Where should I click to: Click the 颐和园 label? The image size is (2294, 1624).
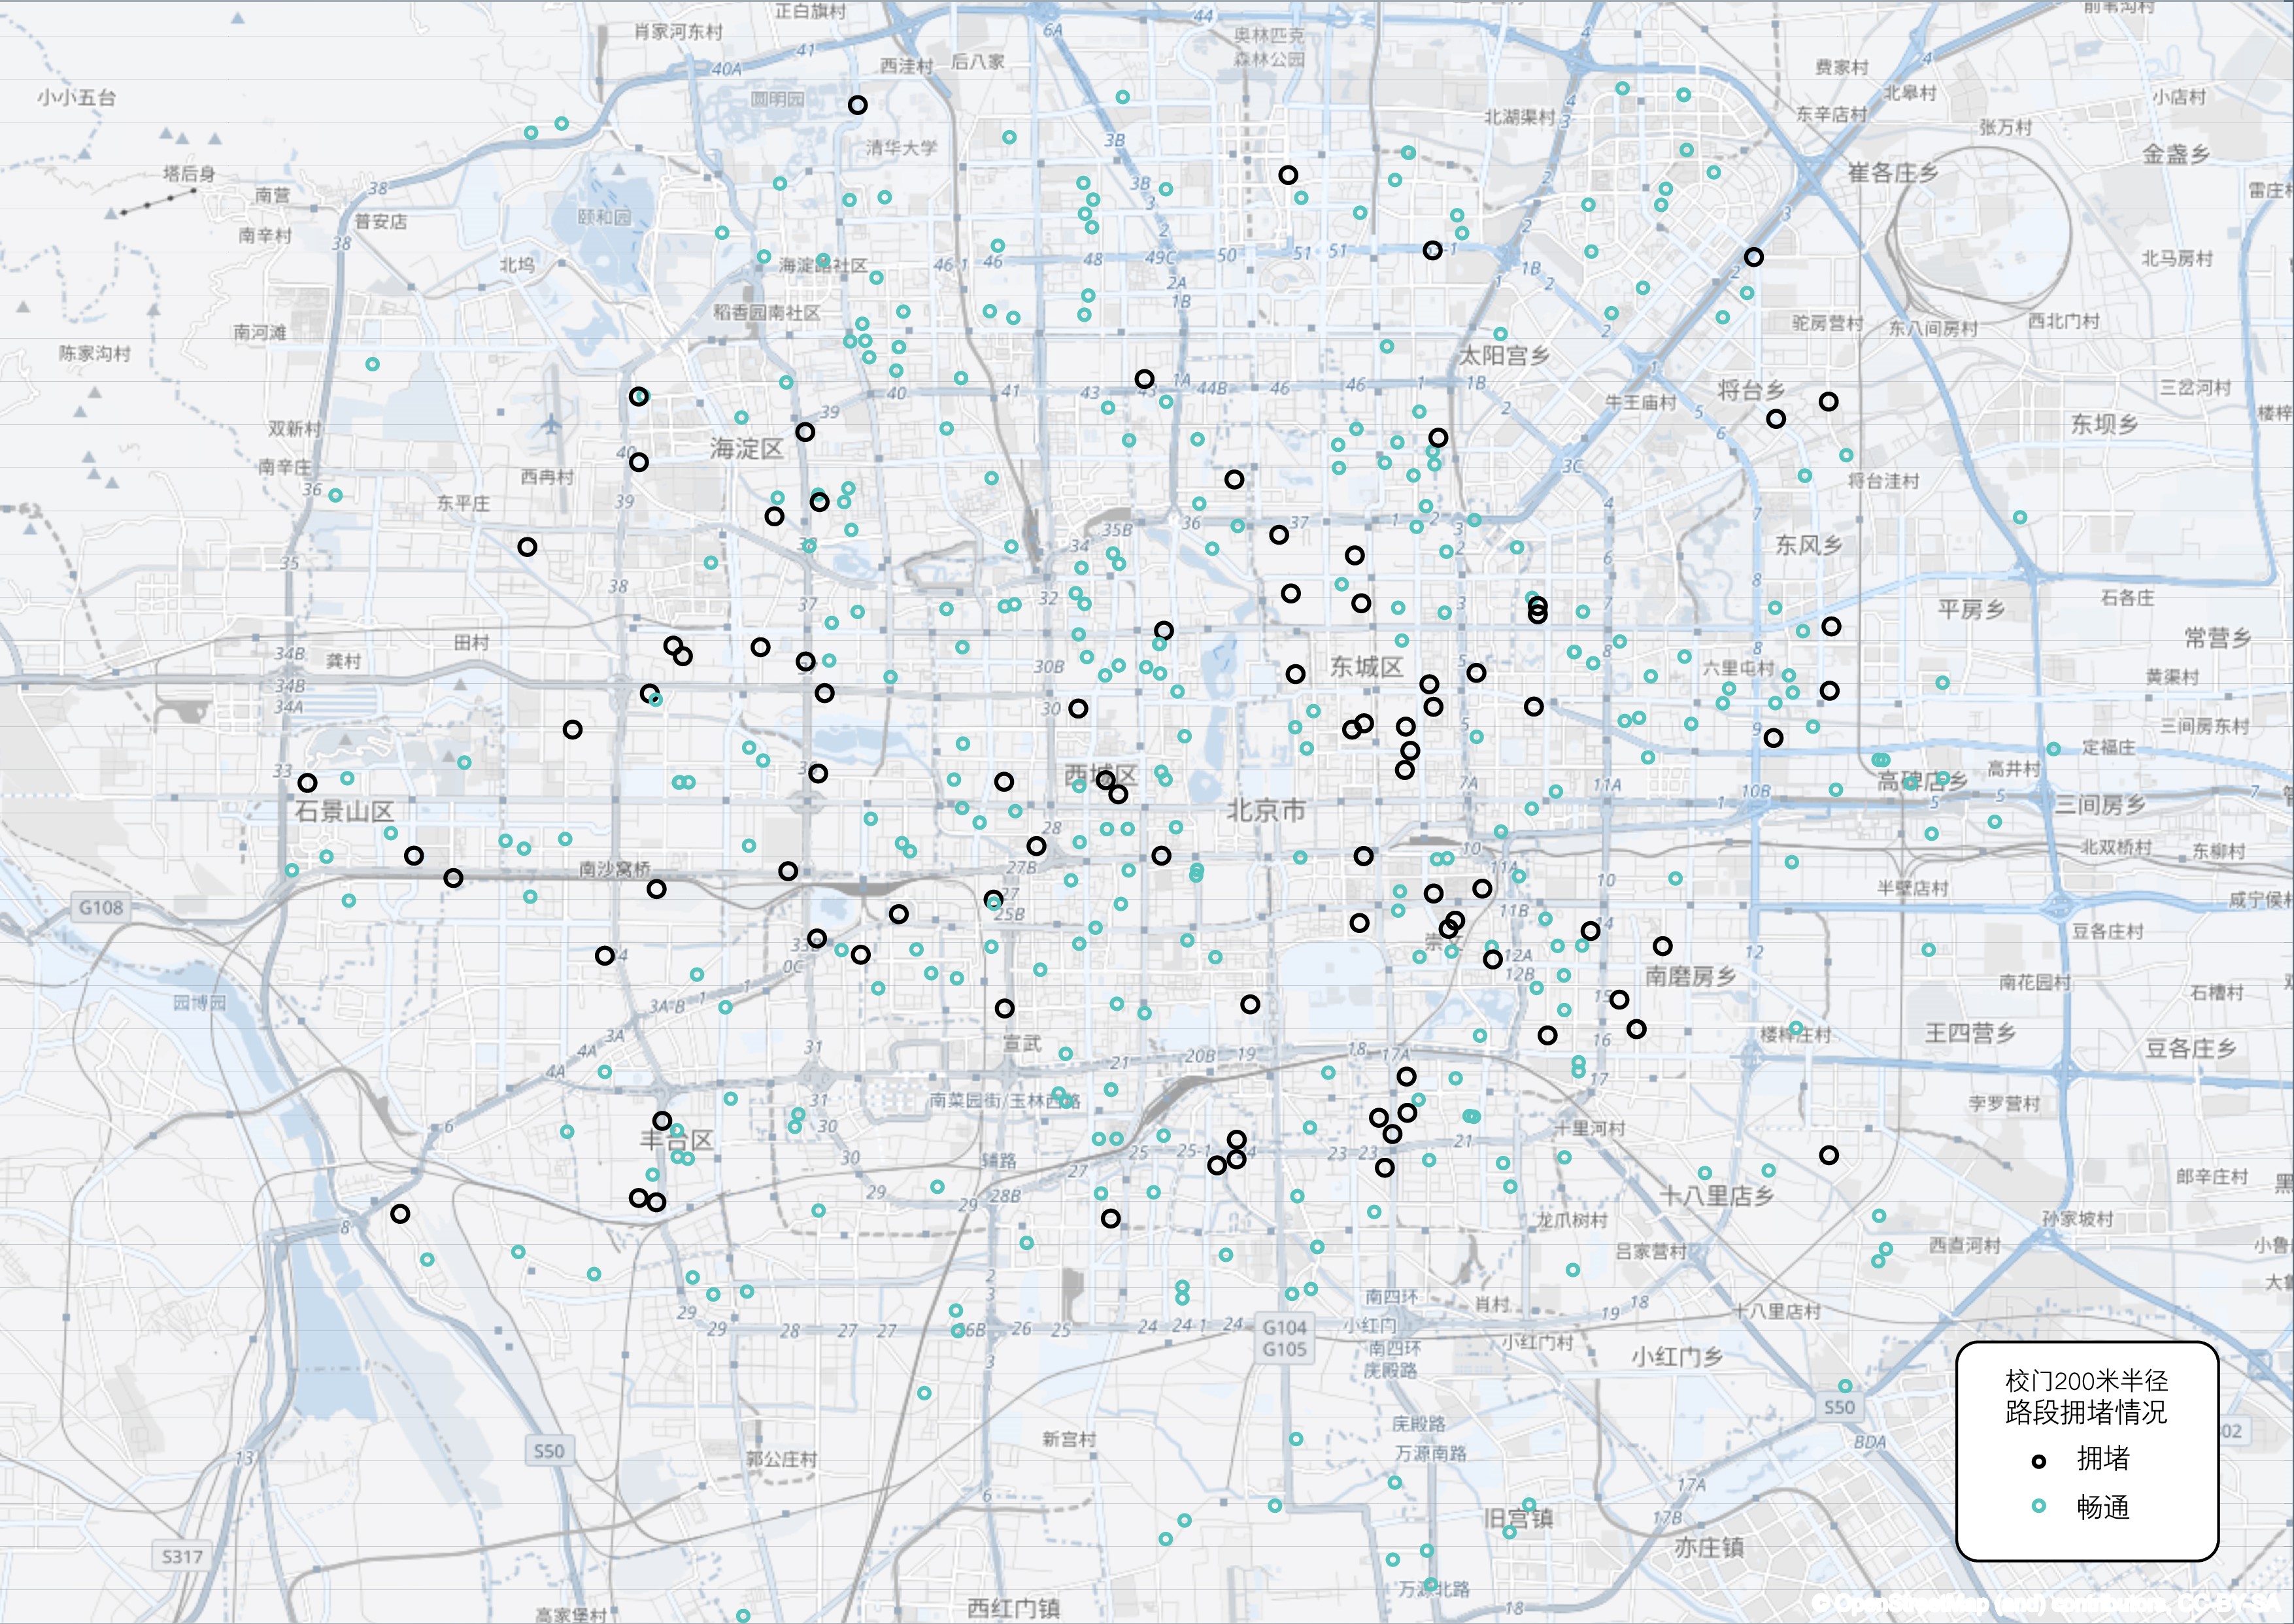(x=605, y=217)
